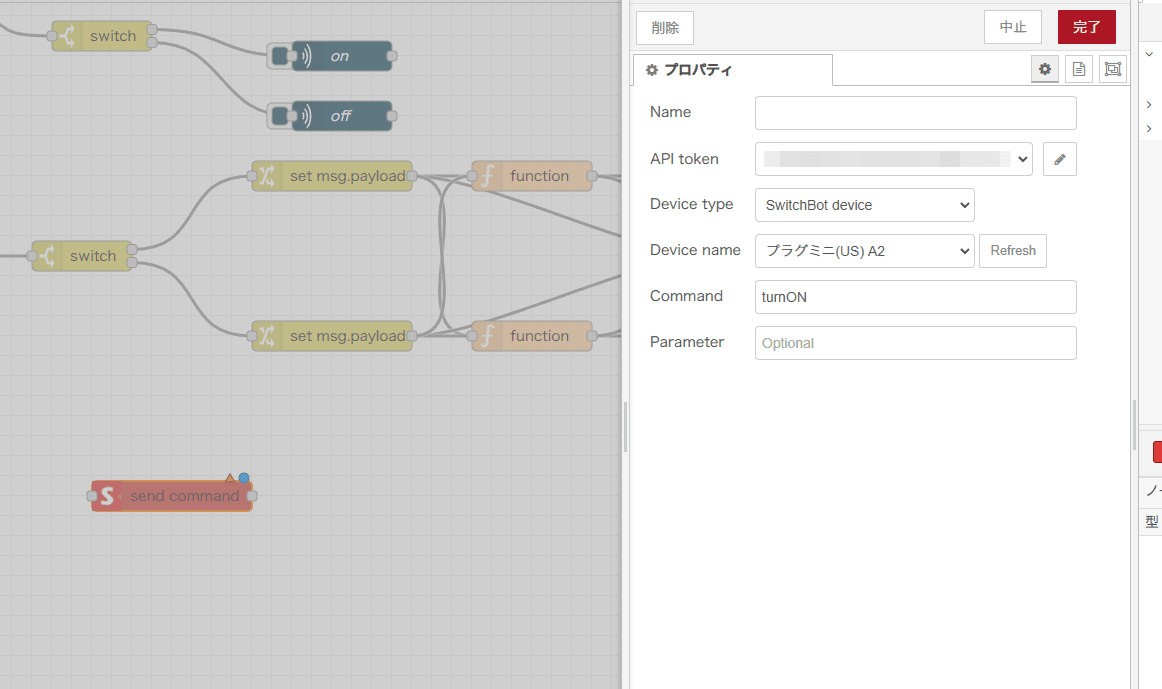Click the 削除 (Delete) button
1162x689 pixels.
point(664,27)
